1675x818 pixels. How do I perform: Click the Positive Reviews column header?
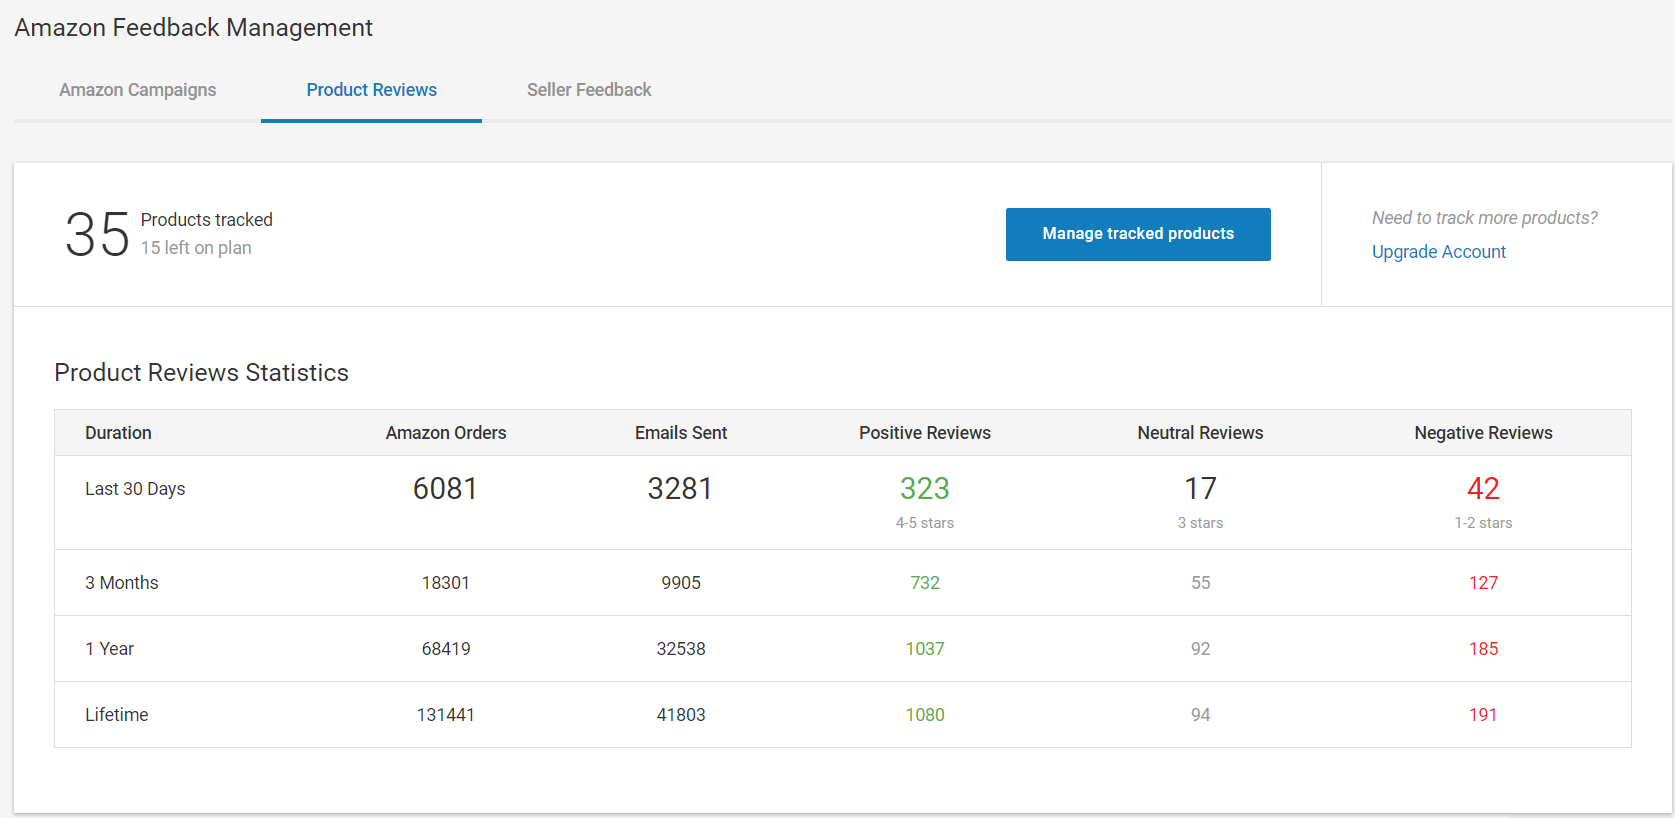[x=924, y=433]
